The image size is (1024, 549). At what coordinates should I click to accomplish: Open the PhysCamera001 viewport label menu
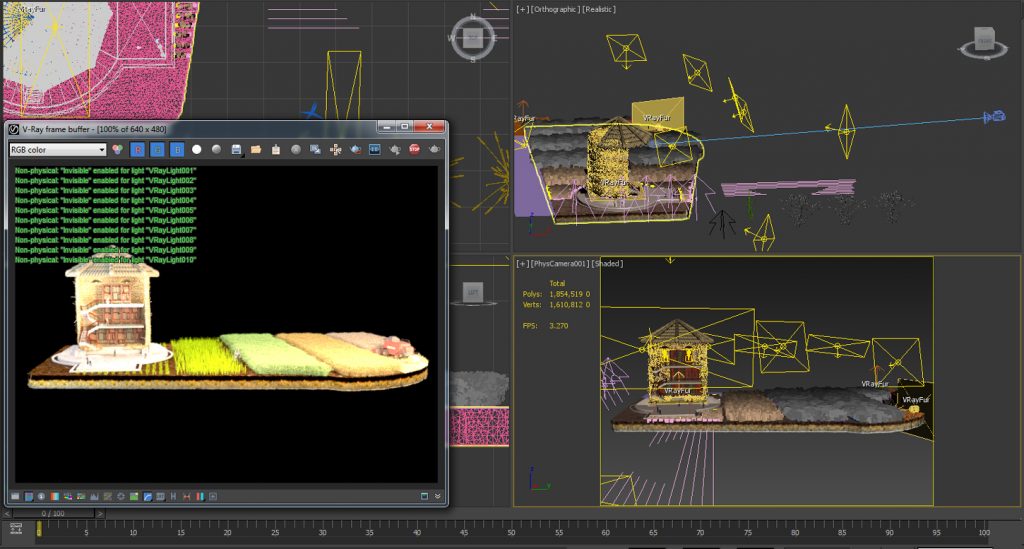(x=559, y=264)
